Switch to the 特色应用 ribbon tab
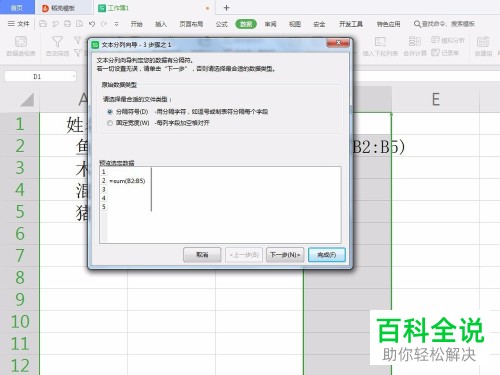The image size is (500, 375). tap(388, 24)
